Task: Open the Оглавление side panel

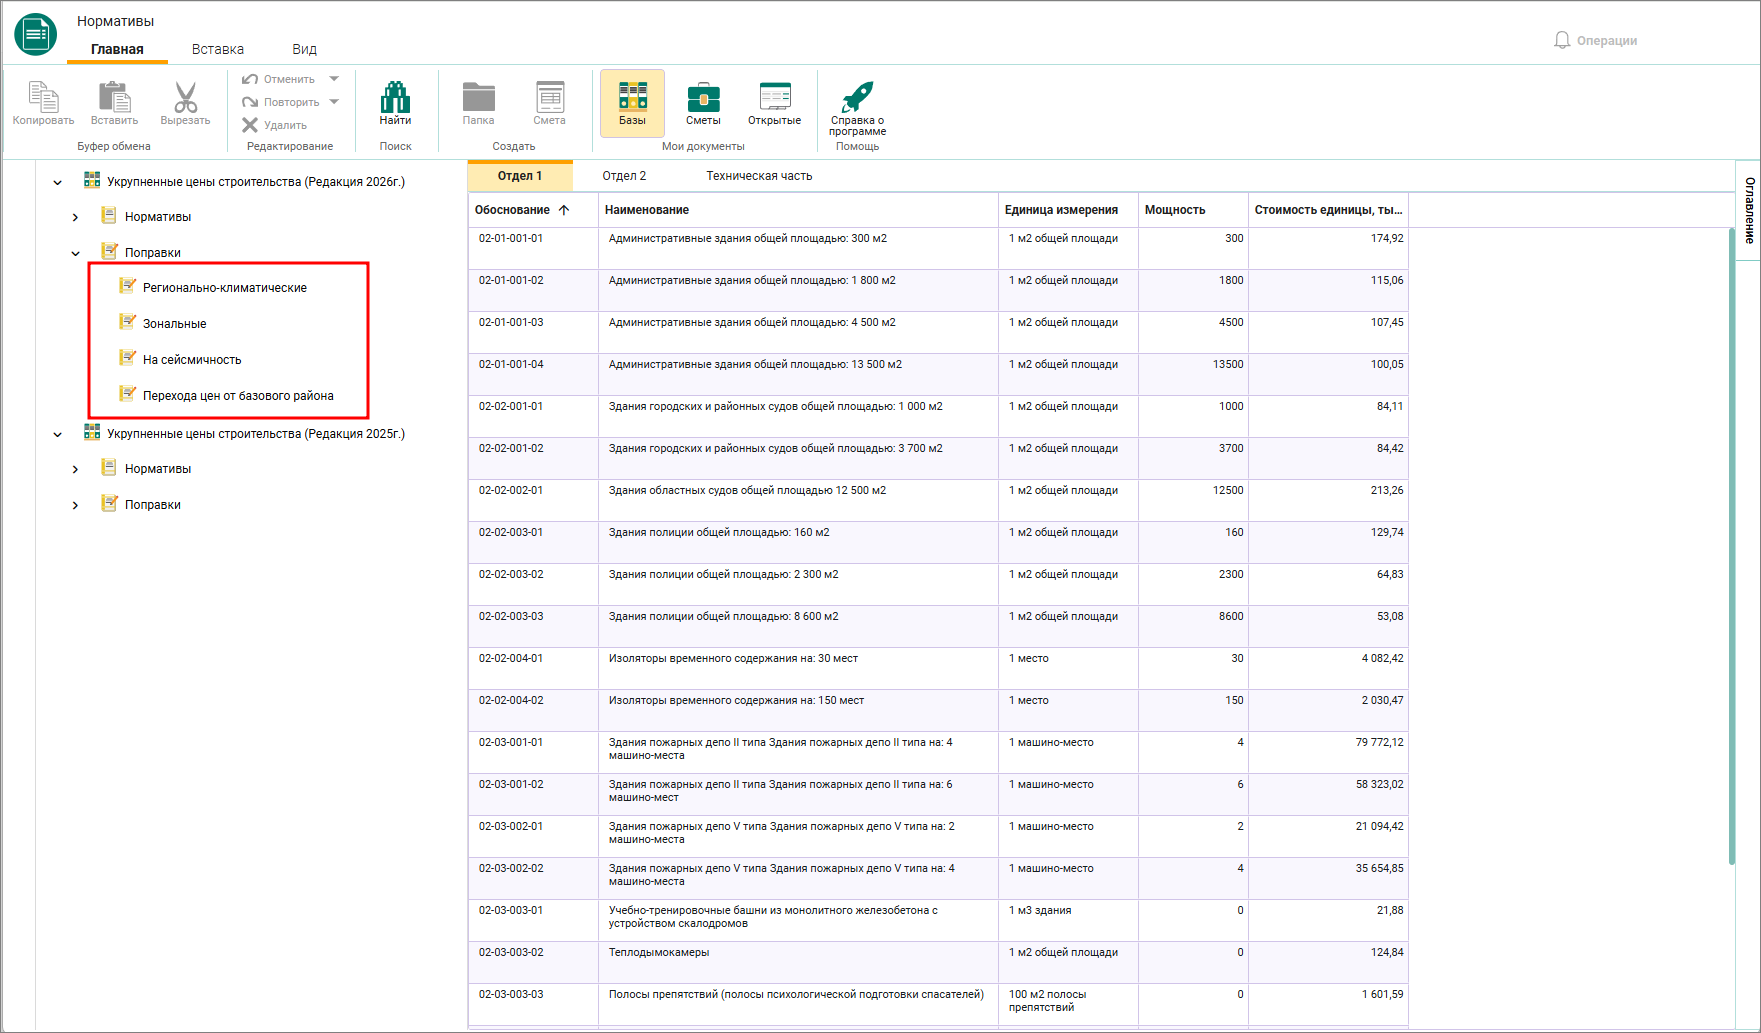Action: [x=1749, y=211]
